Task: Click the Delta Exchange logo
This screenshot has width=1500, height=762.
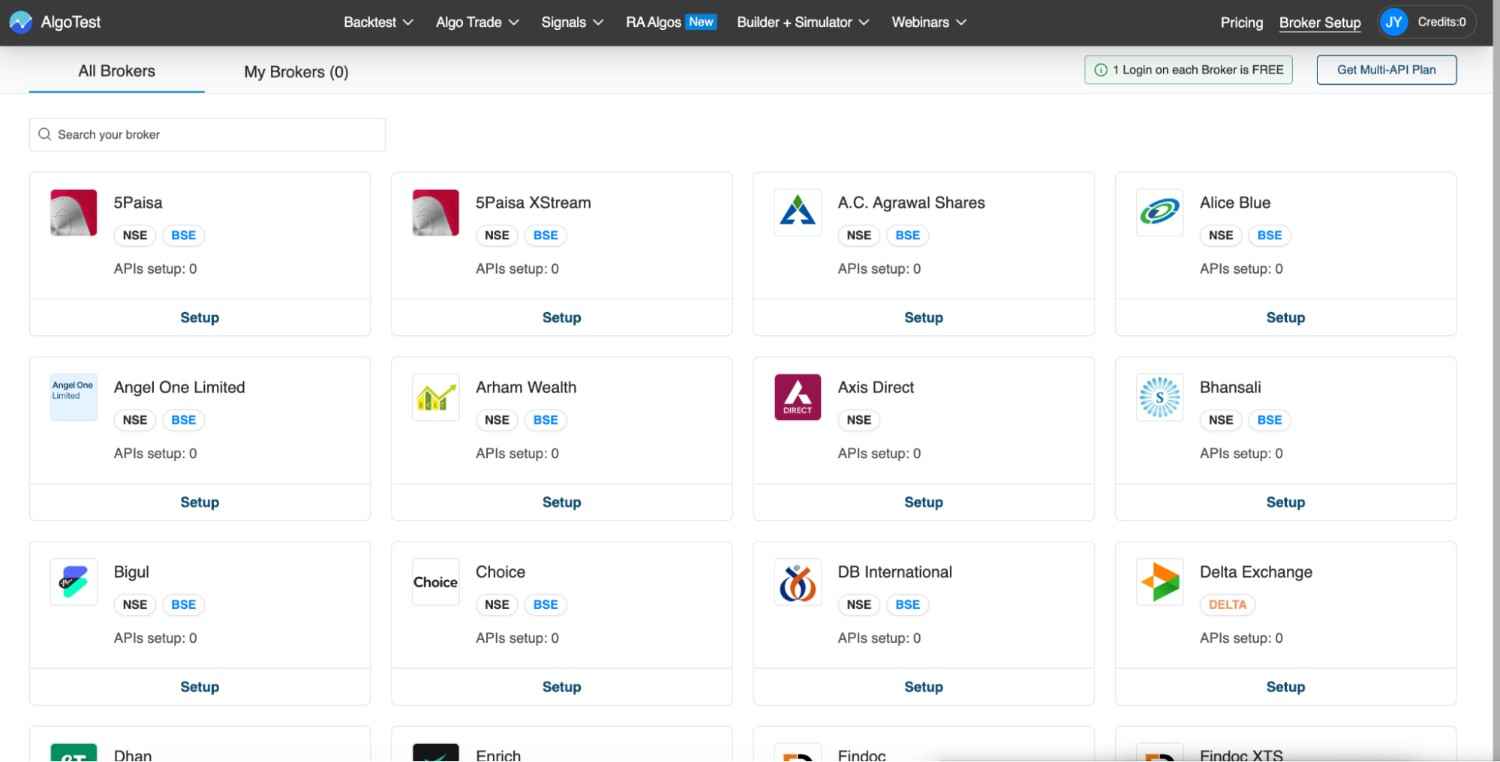Action: pos(1160,582)
